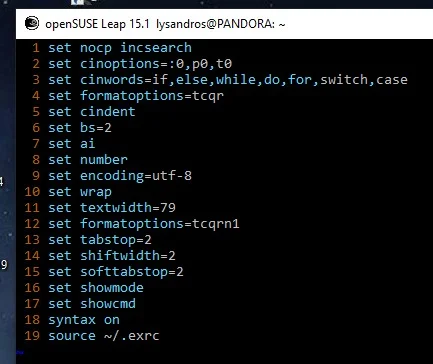The image size is (433, 364).
Task: Click 'syntax on' at line 18
Action: click(84, 320)
